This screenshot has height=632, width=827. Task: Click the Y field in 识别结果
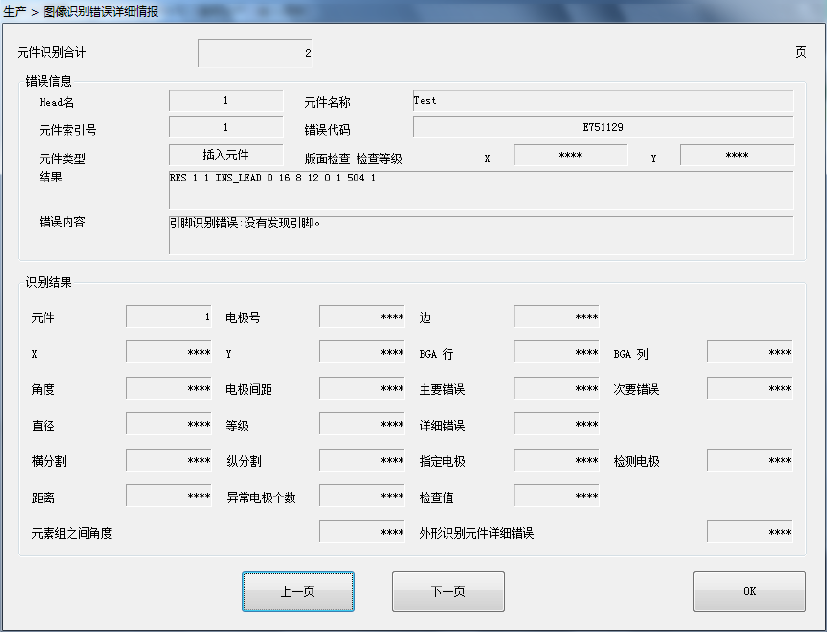point(362,352)
